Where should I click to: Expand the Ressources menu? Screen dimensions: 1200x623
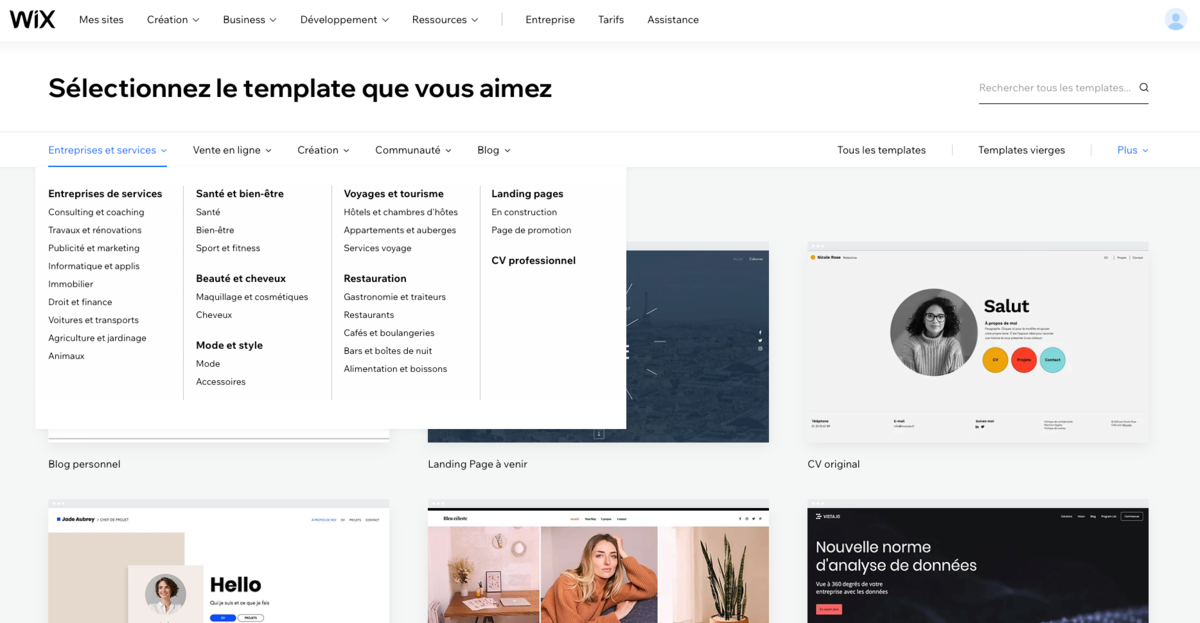[445, 20]
